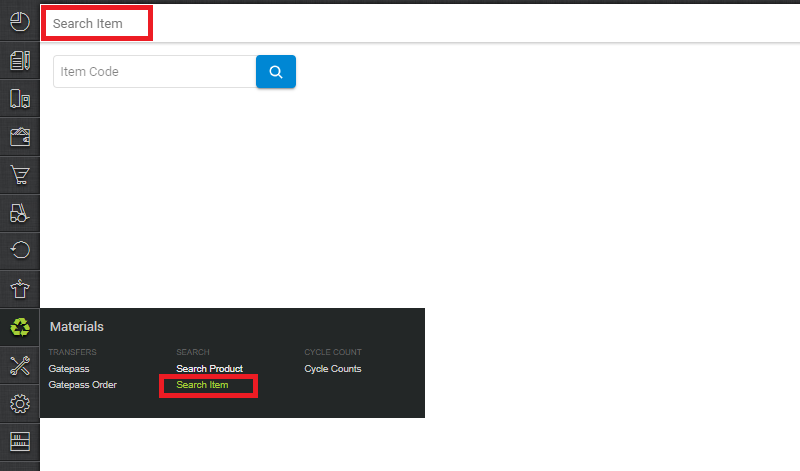The image size is (800, 471).
Task: Open the documents with pencil sidebar icon
Action: [x=20, y=60]
